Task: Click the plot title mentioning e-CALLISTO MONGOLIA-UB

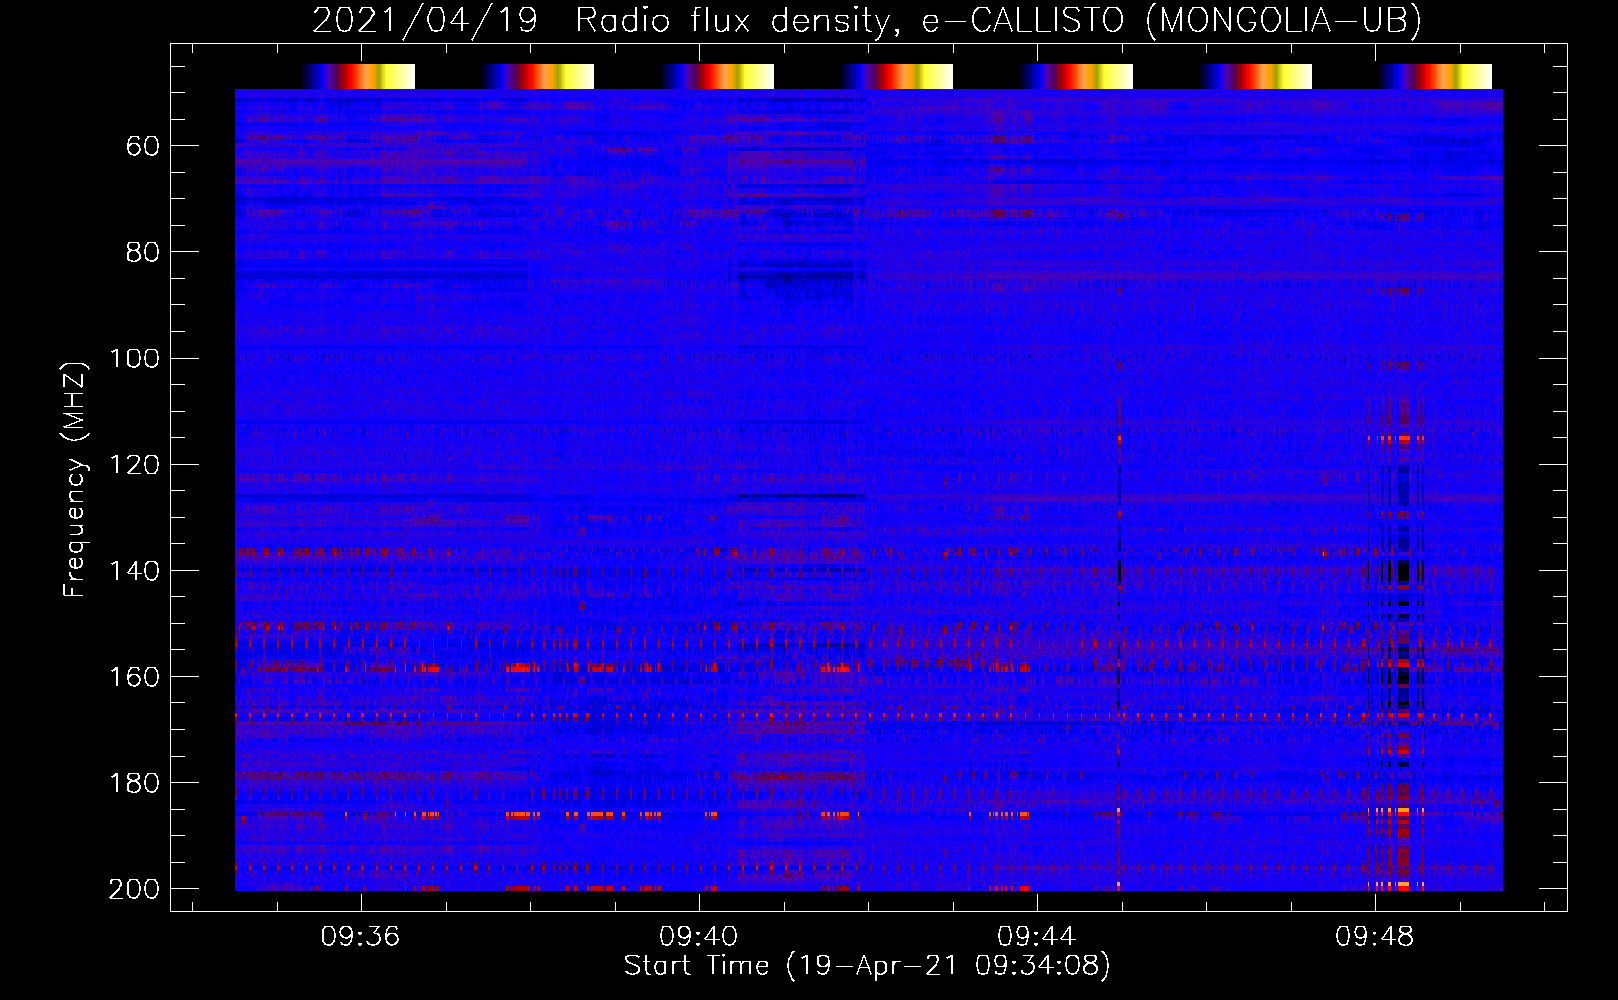Action: [867, 20]
